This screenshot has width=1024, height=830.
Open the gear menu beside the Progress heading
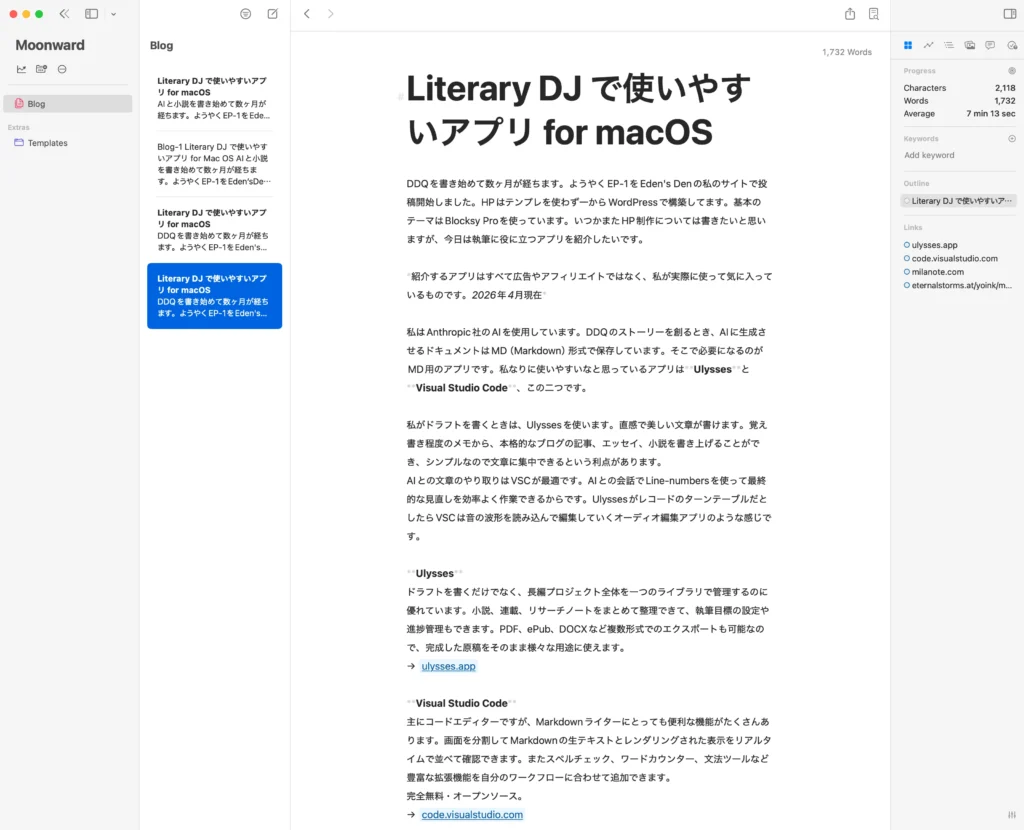[1011, 70]
